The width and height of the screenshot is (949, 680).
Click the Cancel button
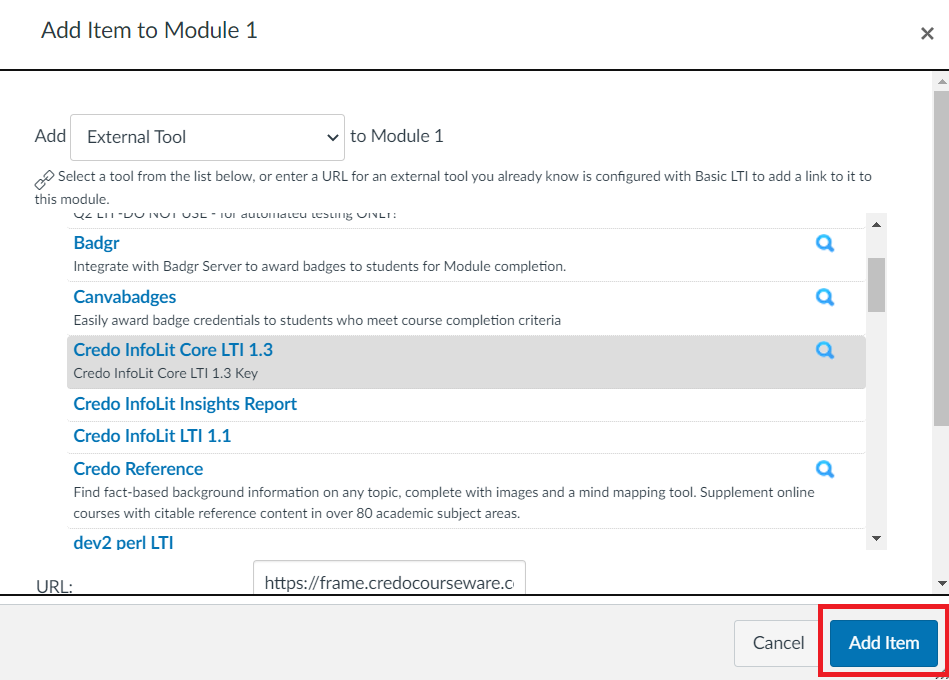[x=778, y=642]
